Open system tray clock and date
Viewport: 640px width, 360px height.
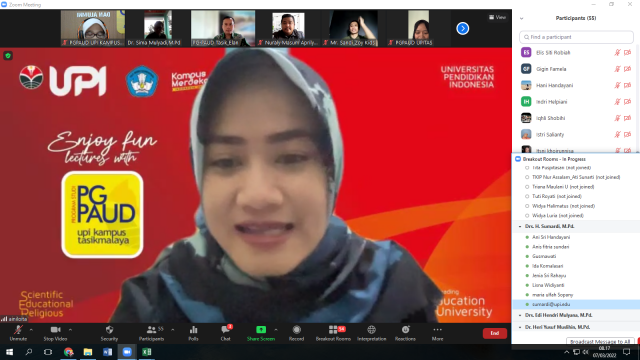pos(604,352)
